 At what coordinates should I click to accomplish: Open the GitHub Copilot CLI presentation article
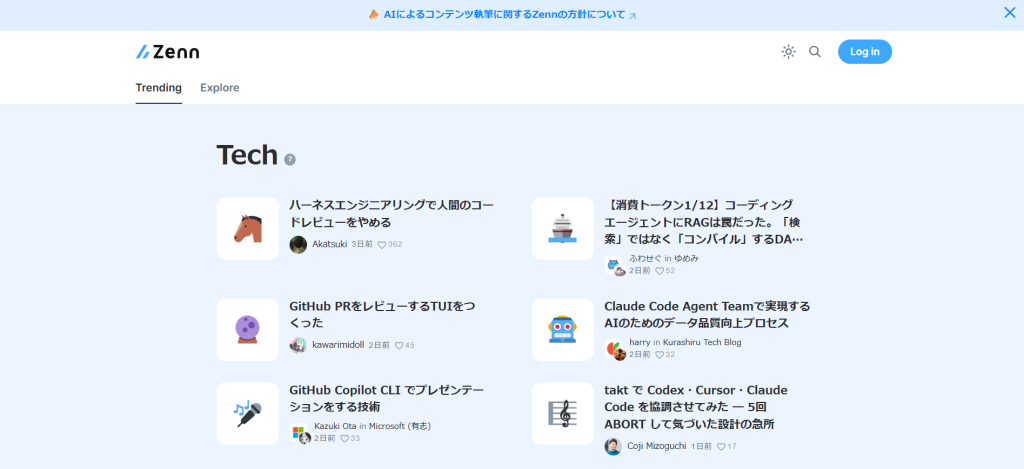[384, 398]
